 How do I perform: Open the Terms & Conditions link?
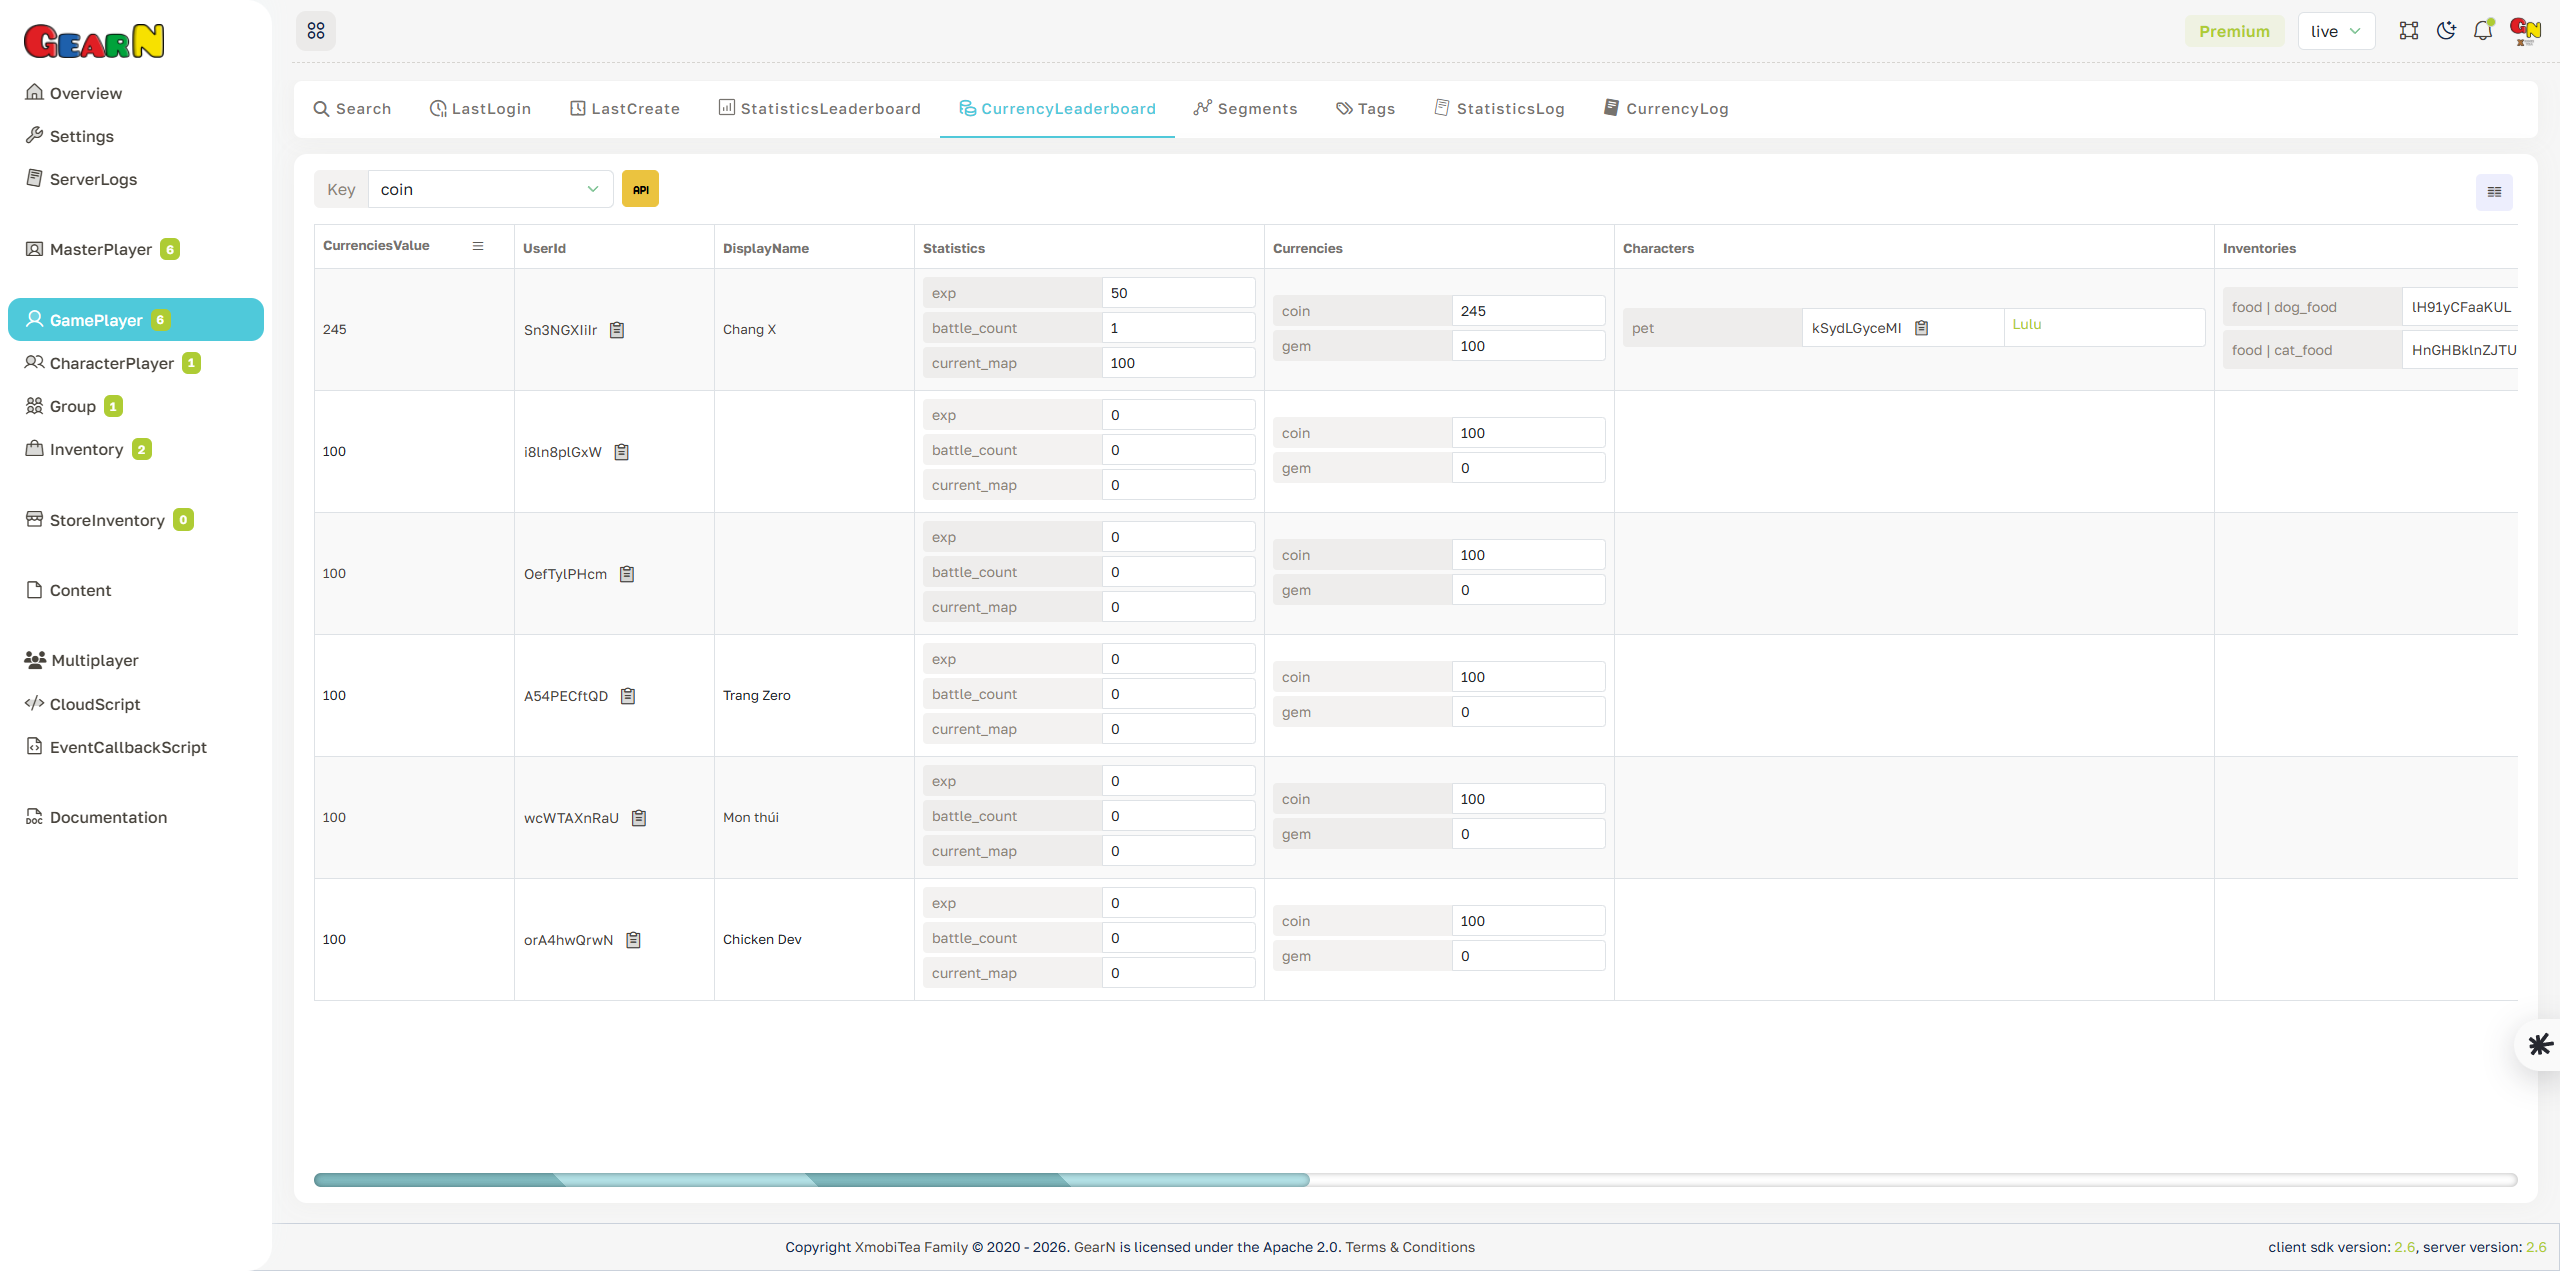coord(1410,1247)
